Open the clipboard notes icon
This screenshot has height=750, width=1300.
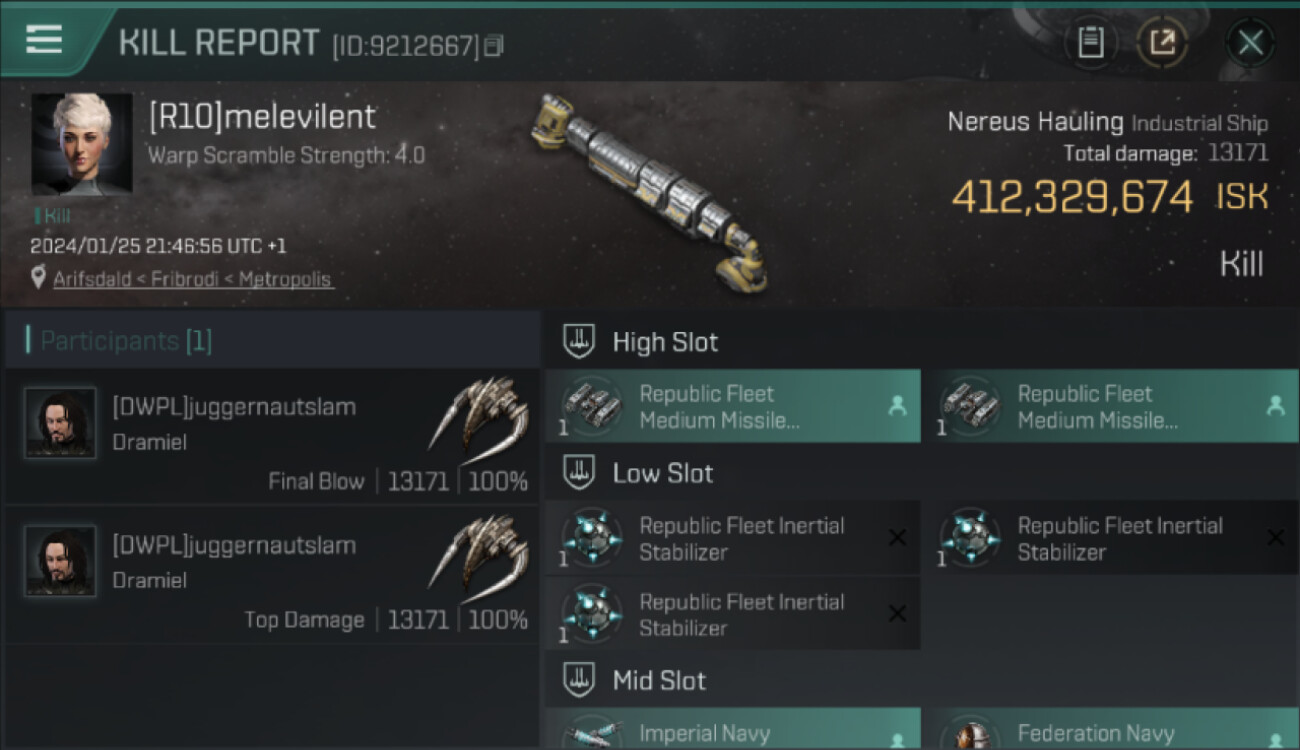pos(1091,43)
